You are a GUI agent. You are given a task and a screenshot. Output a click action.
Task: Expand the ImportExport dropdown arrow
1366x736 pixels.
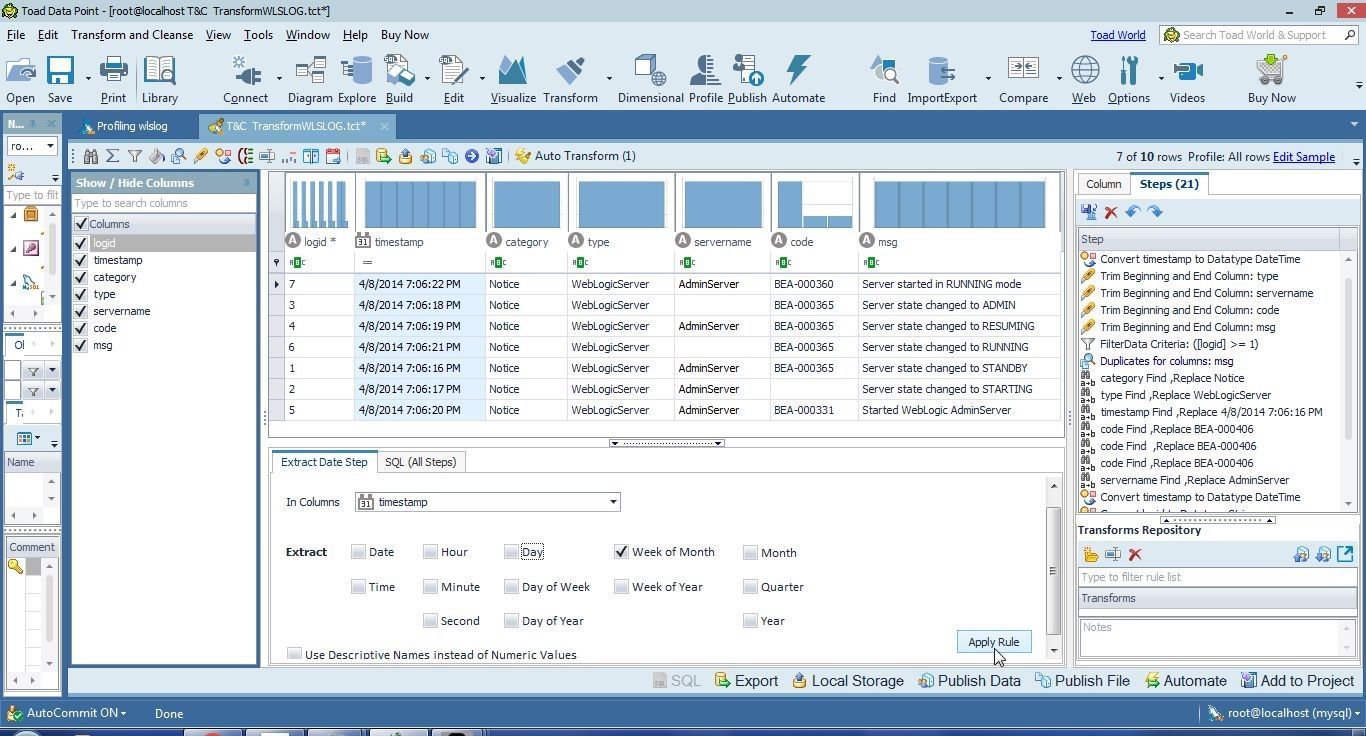[988, 79]
